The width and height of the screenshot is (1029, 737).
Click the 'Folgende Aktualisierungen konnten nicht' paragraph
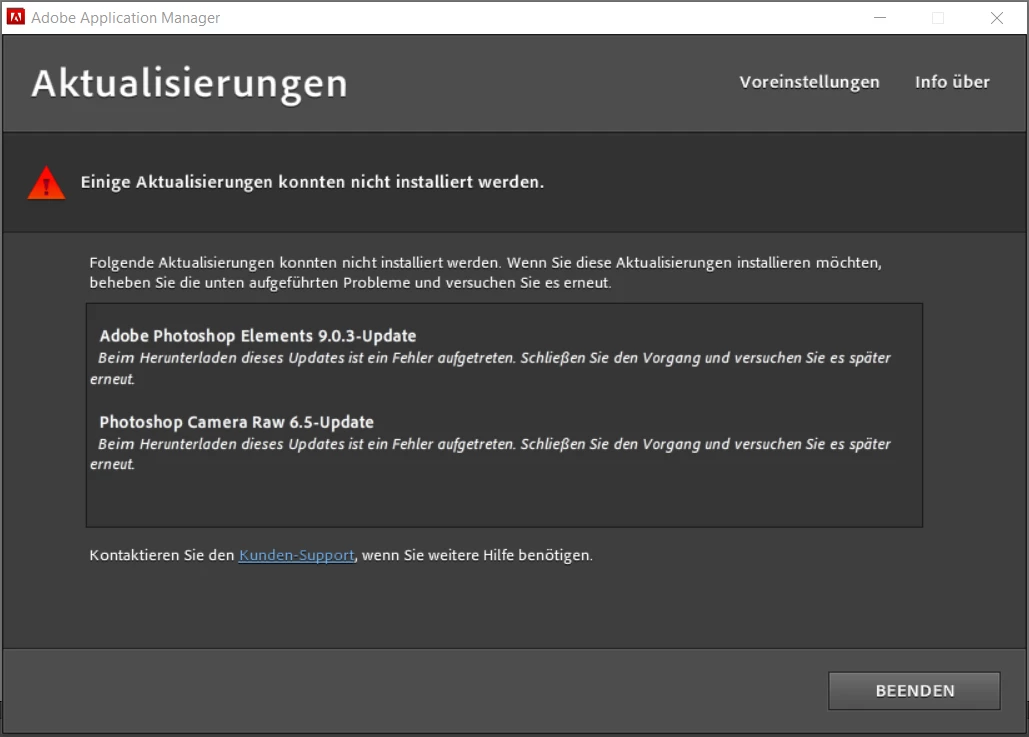tap(486, 272)
